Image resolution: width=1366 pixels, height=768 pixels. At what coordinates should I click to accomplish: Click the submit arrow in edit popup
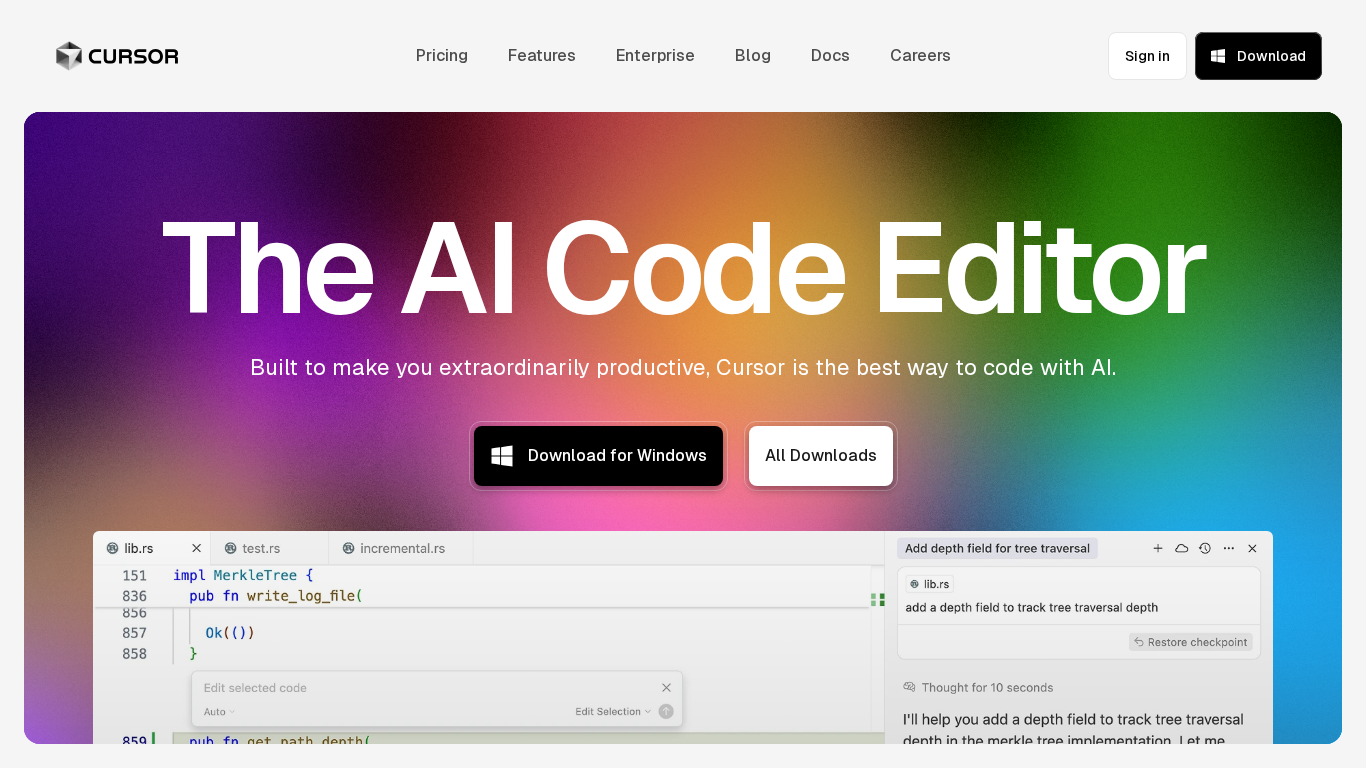666,712
